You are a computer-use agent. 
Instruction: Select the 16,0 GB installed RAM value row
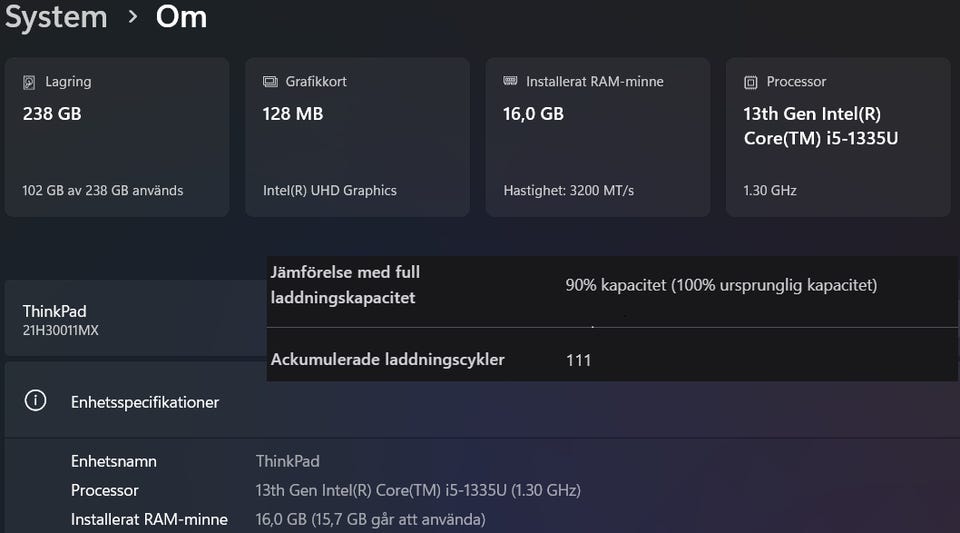[x=370, y=519]
